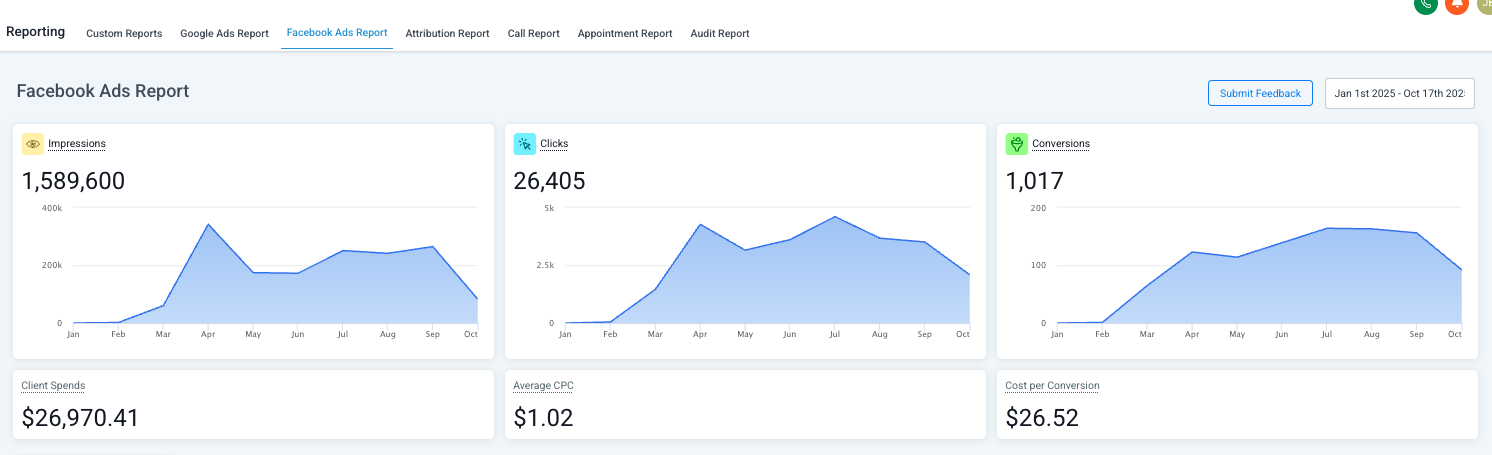Switch to the Custom Reports tab

(x=124, y=33)
